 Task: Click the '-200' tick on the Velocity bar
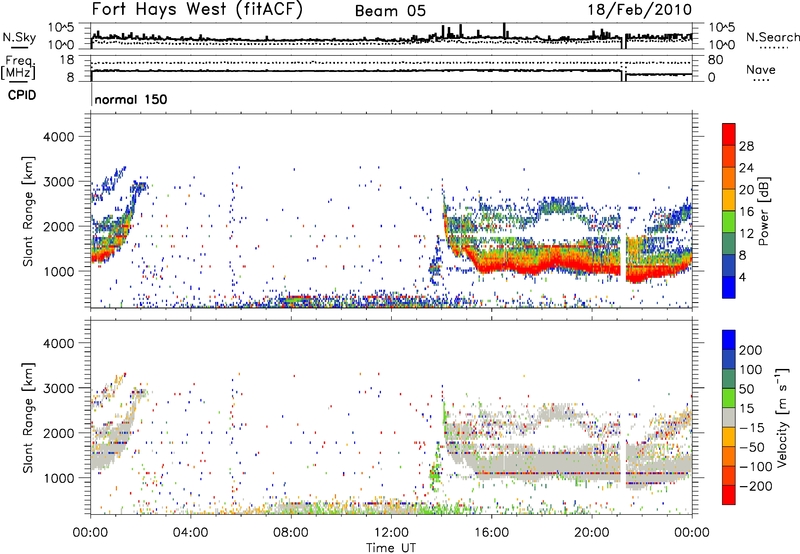(756, 486)
